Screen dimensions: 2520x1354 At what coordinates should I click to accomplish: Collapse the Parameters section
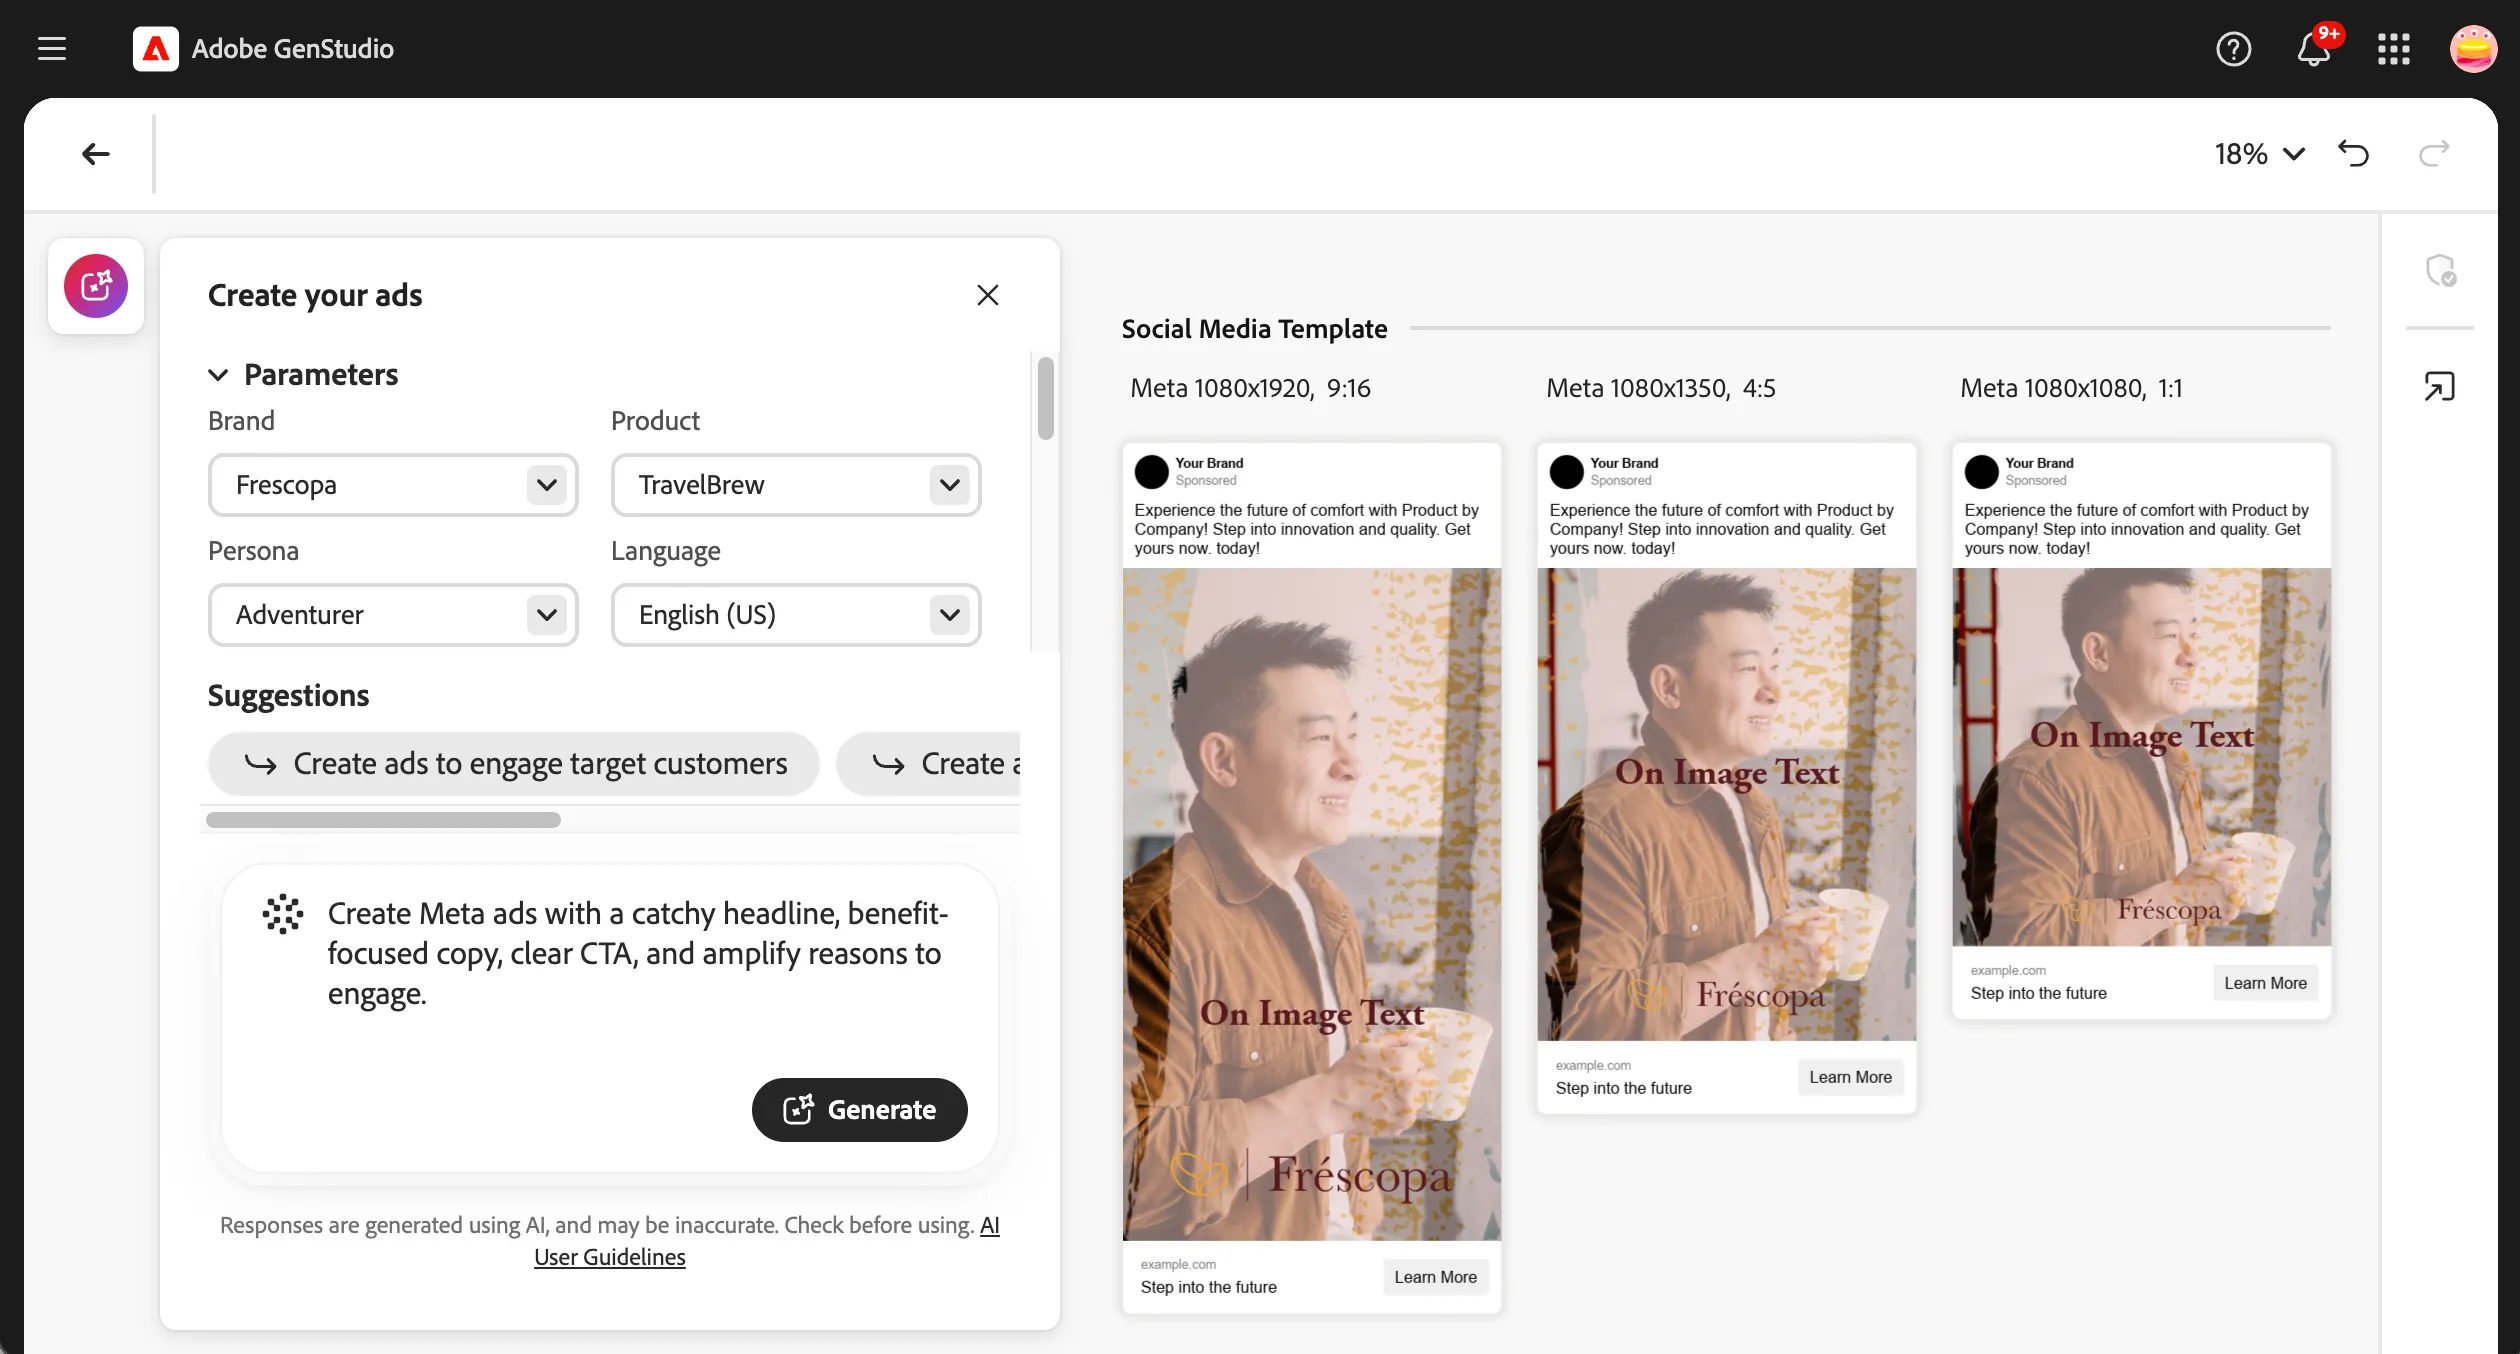[x=218, y=375]
